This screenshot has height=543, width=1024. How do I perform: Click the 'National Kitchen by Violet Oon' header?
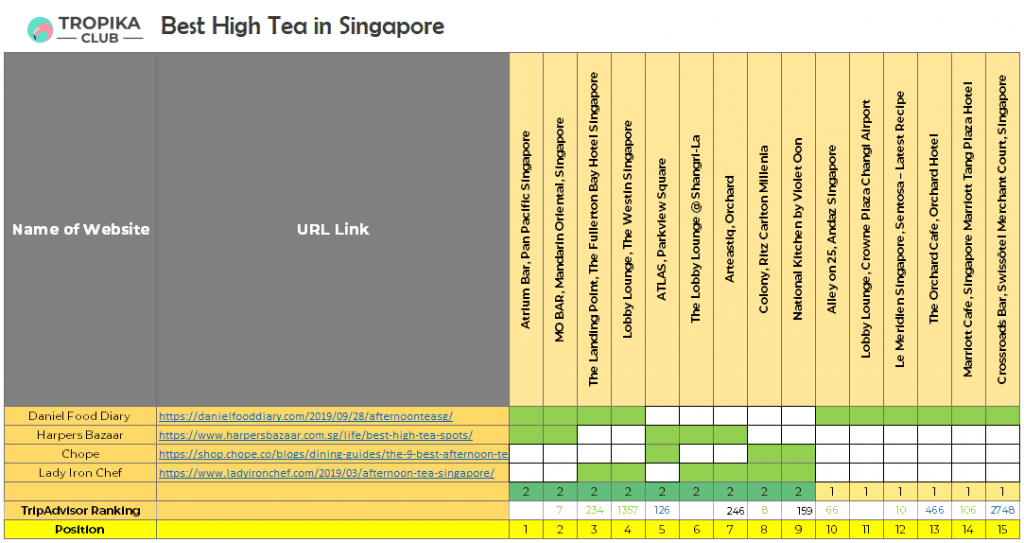(x=798, y=229)
